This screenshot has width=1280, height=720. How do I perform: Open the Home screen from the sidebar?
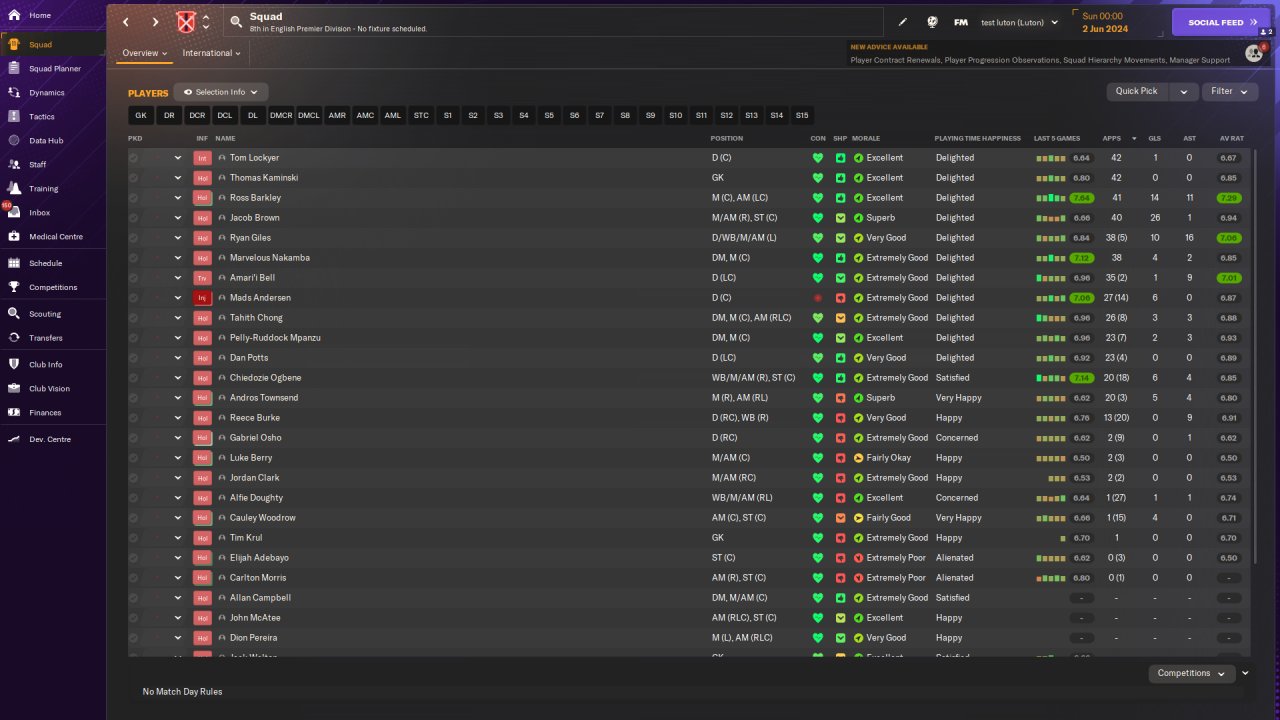52,15
